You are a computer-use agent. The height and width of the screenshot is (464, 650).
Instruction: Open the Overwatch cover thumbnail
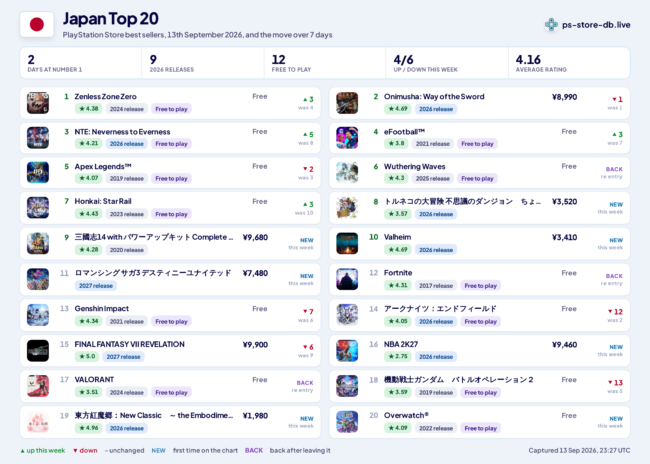tap(347, 422)
